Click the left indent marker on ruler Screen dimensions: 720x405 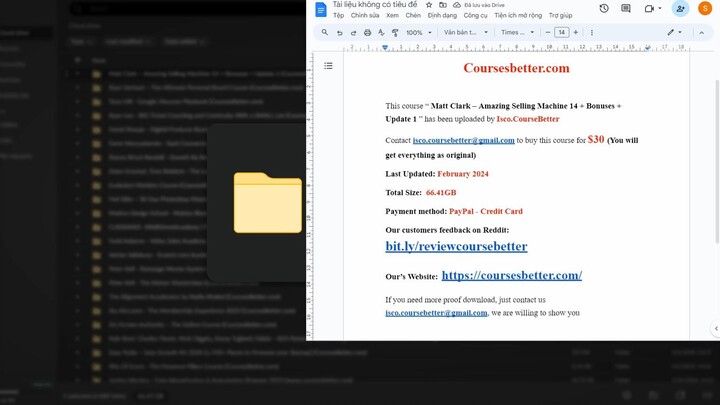[x=385, y=47]
